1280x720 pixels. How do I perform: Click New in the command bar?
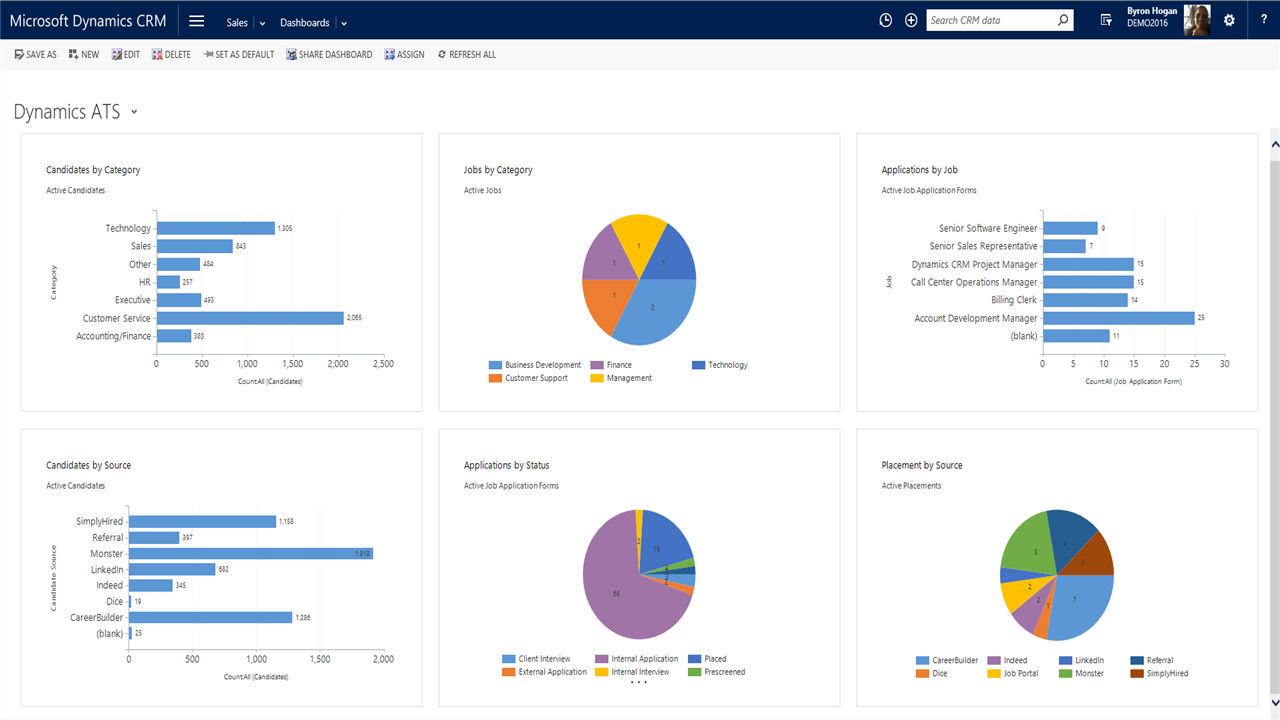84,55
